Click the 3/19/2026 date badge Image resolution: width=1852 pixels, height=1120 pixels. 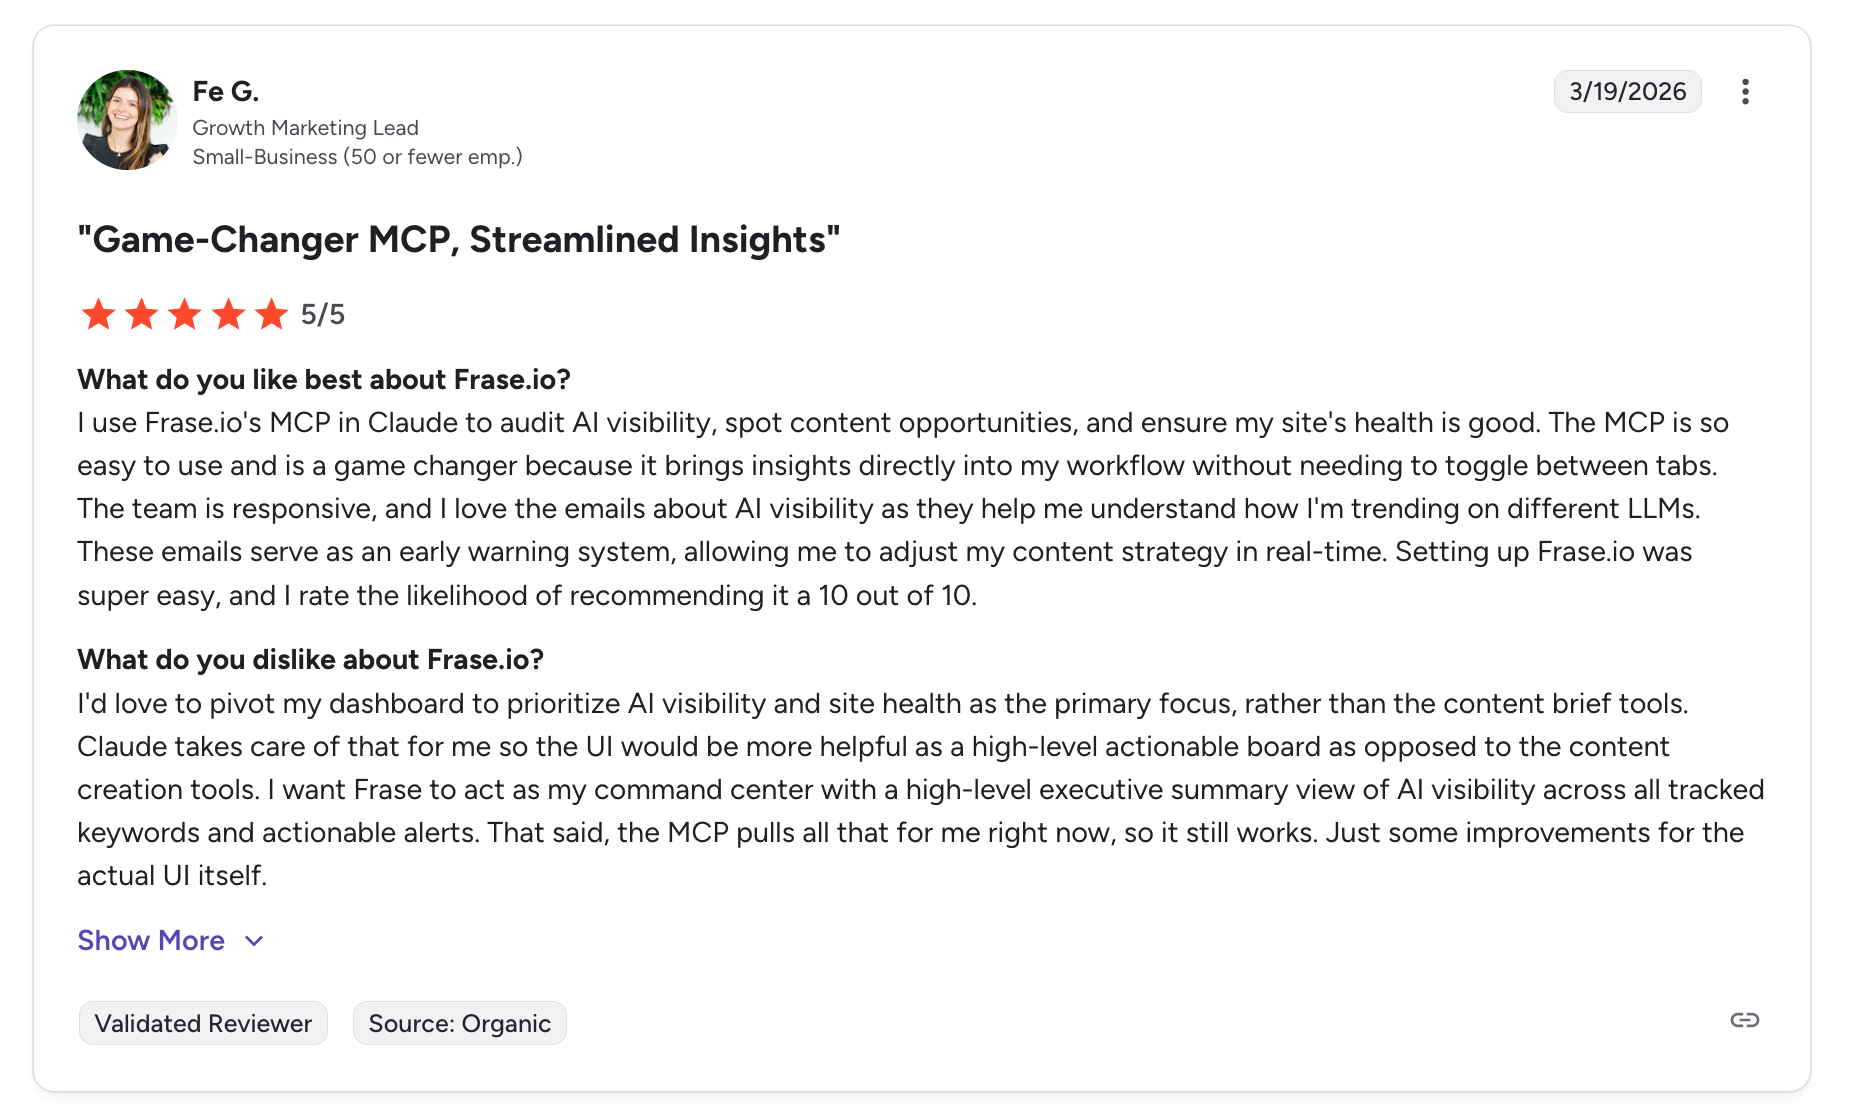pyautogui.click(x=1627, y=92)
